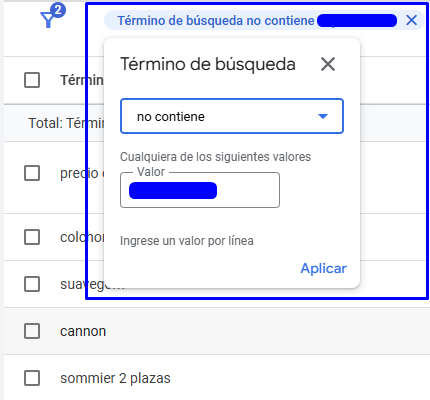
Task: Check the box for the 'precio' row
Action: click(32, 173)
